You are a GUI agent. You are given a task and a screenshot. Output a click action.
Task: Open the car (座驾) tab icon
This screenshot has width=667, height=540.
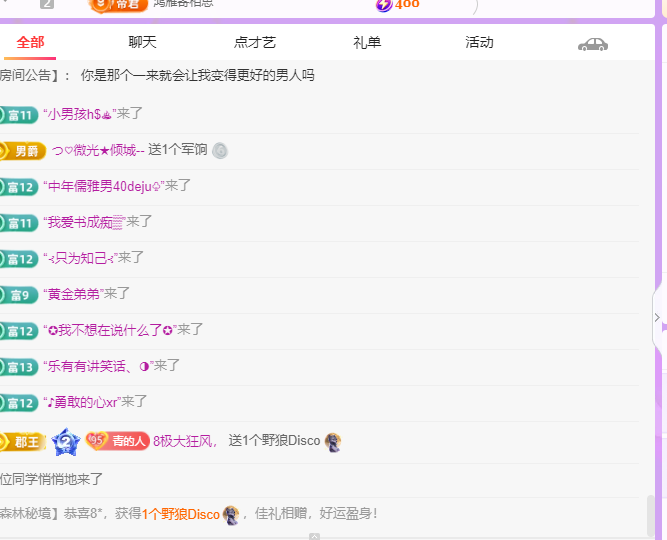tap(592, 44)
